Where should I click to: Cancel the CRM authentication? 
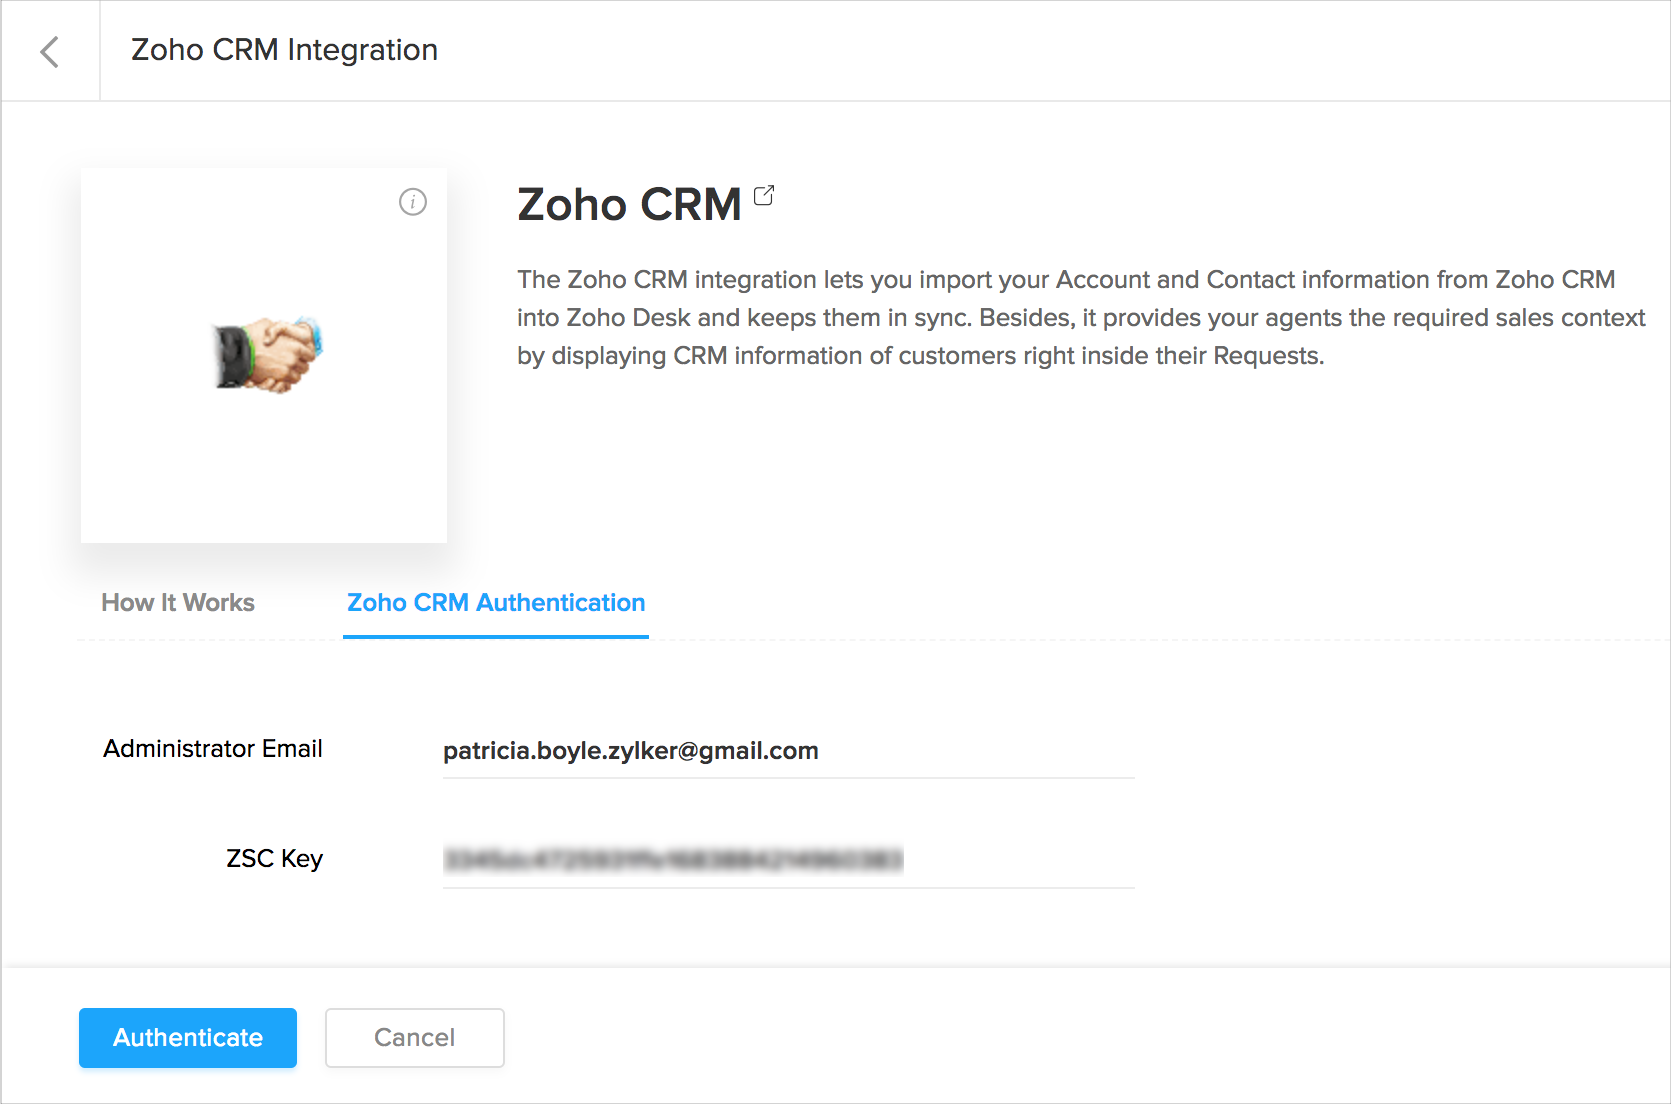click(414, 1038)
